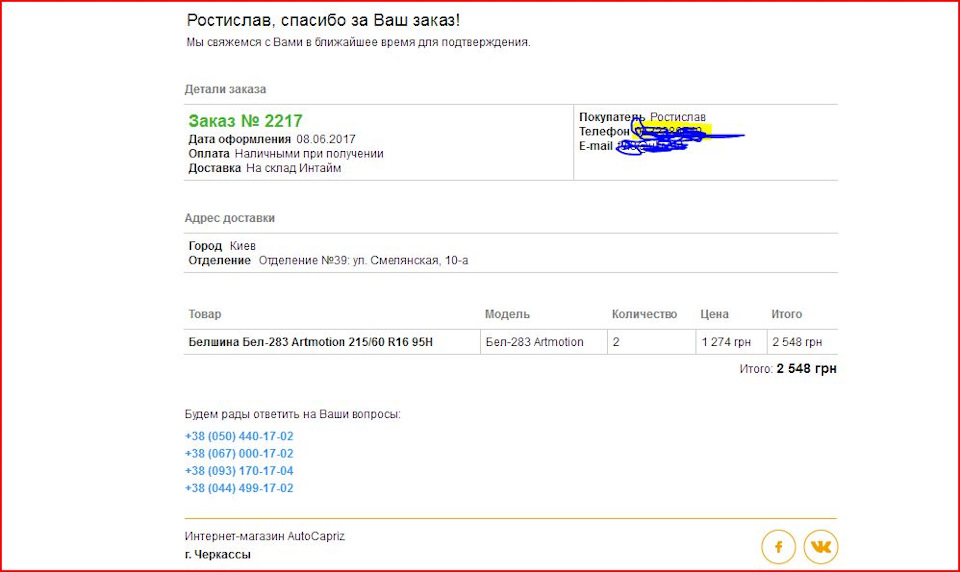Select row total cell '2 548 грн'
Image resolution: width=960 pixels, height=572 pixels.
(x=797, y=342)
